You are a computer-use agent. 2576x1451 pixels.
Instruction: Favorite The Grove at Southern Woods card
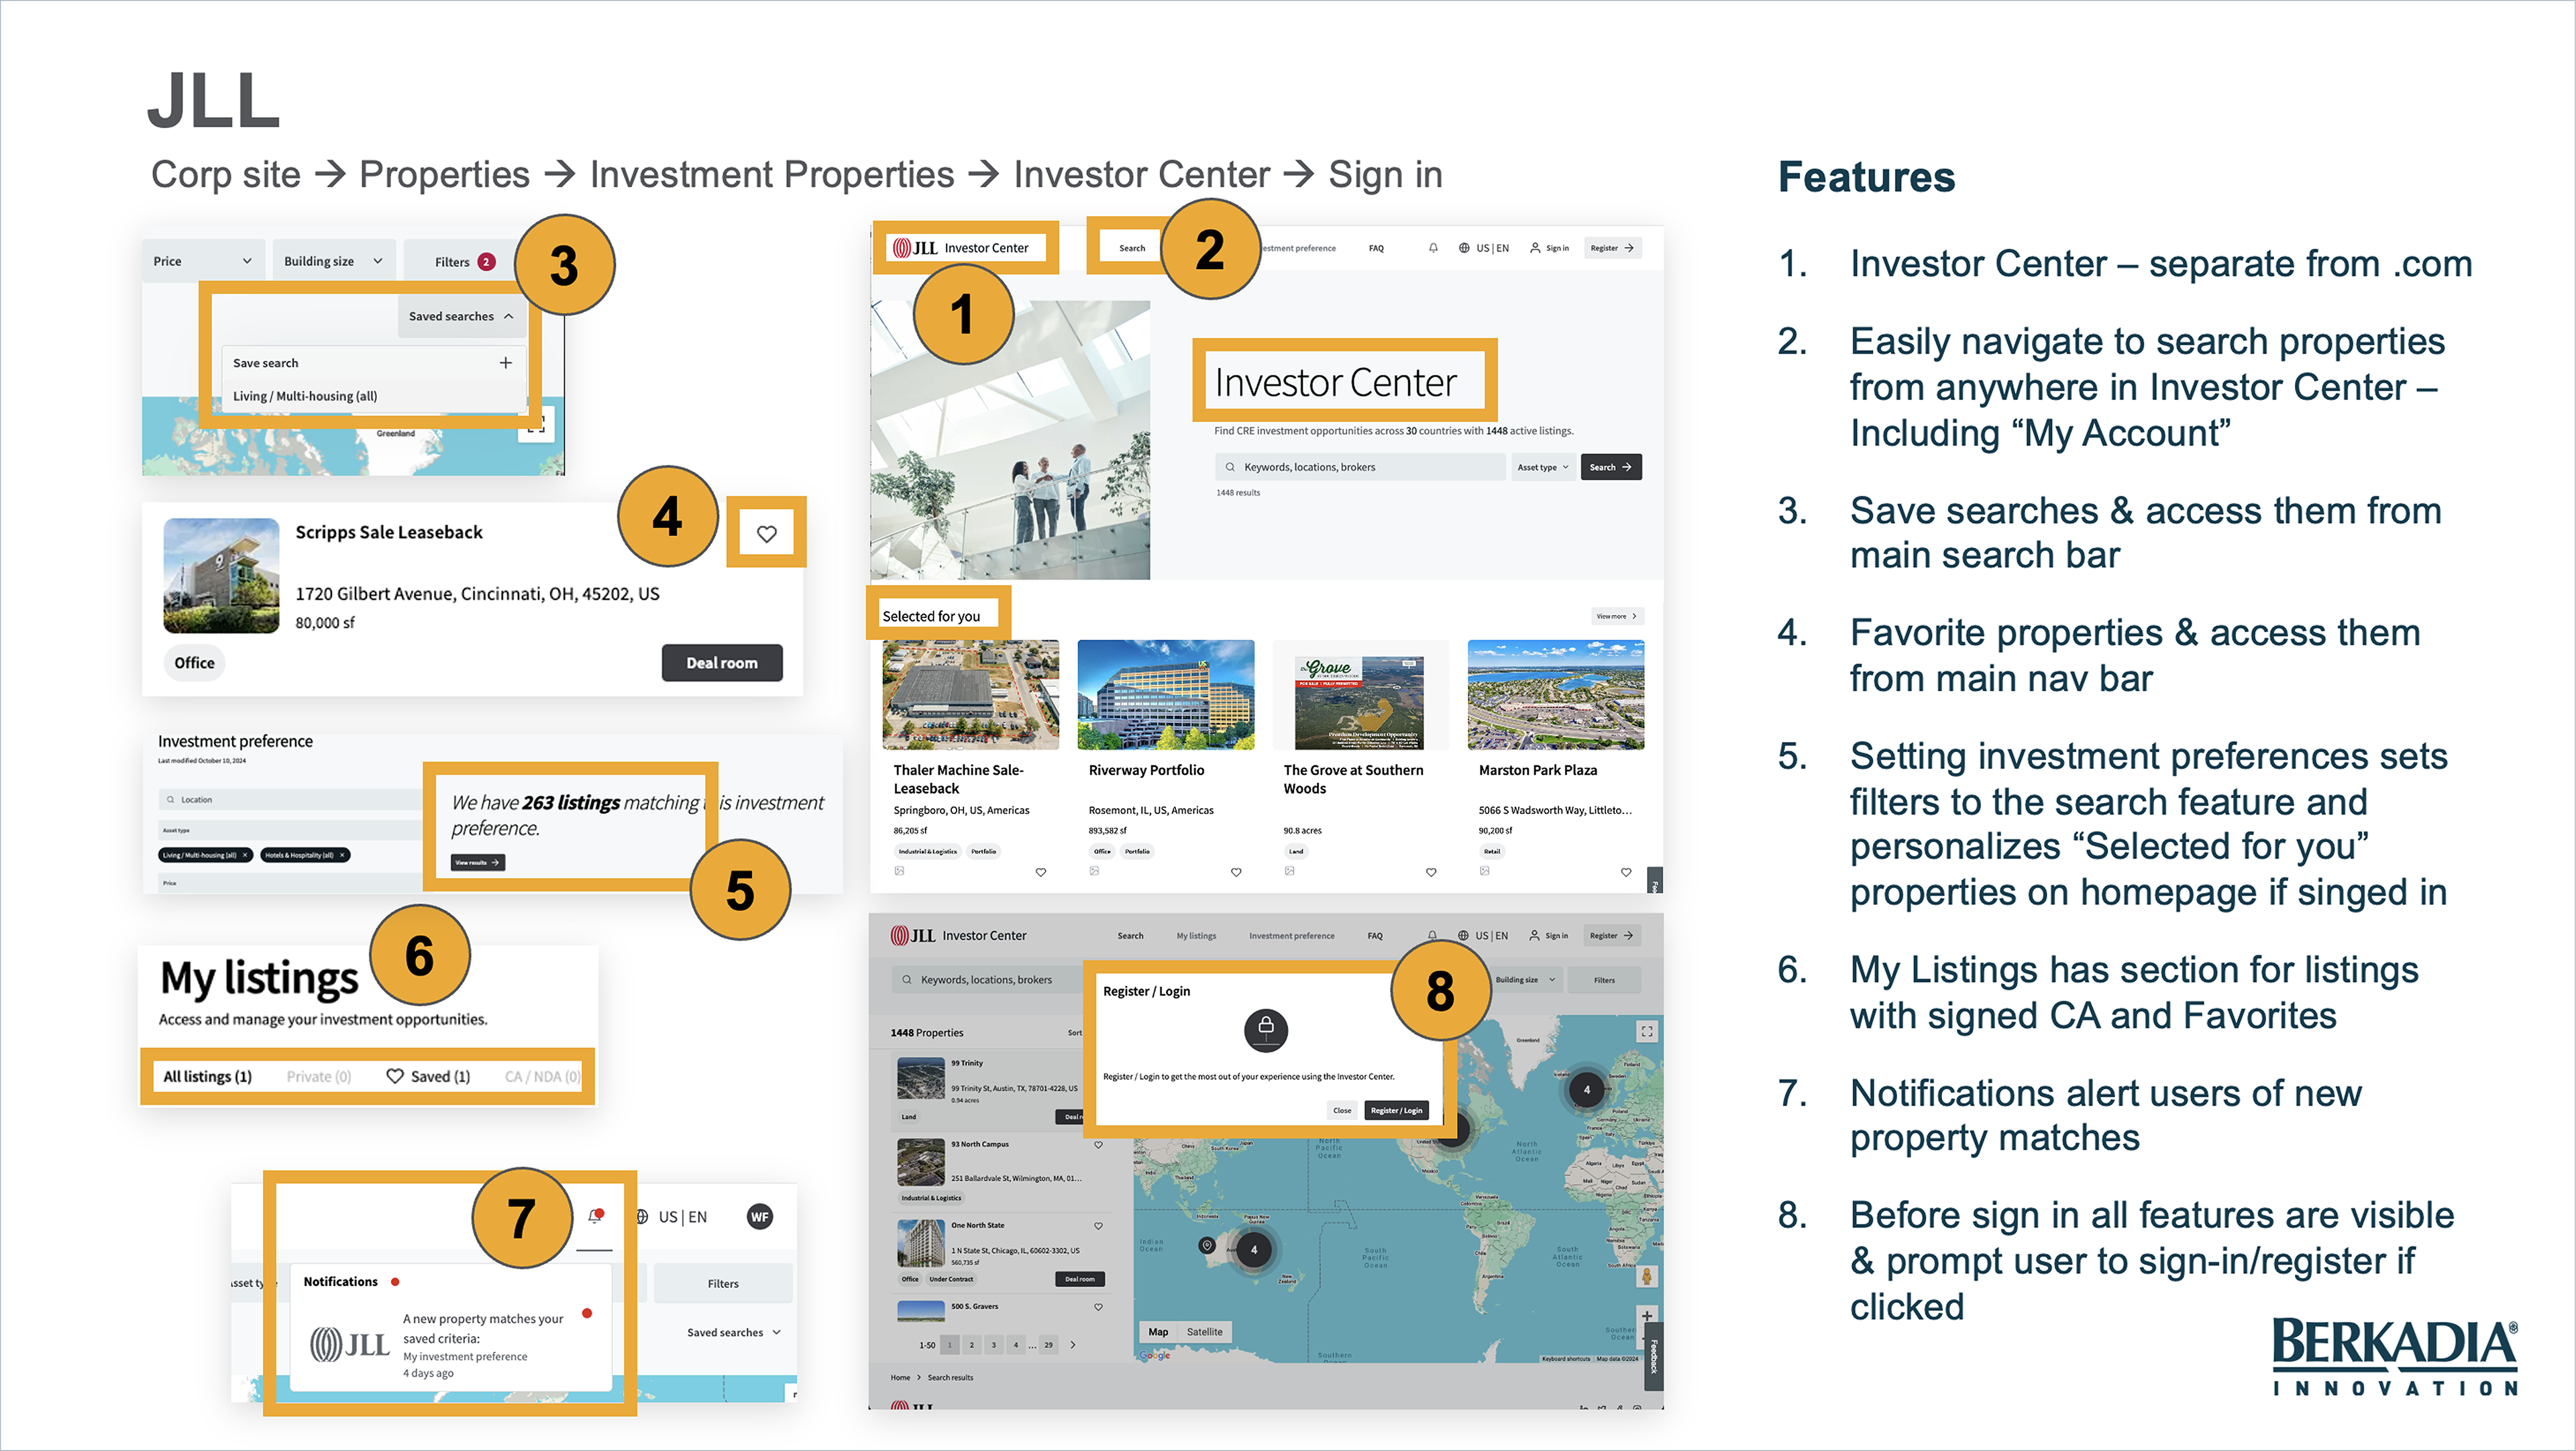coord(1430,872)
